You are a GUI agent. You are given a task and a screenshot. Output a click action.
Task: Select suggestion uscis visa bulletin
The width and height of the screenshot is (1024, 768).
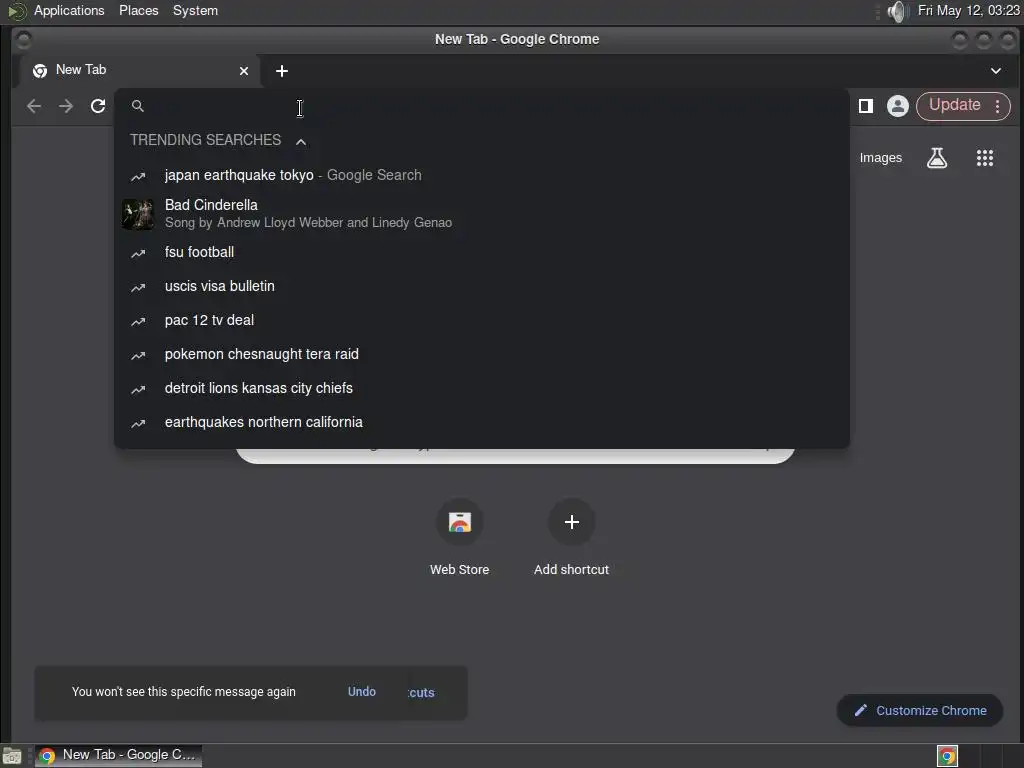(482, 286)
